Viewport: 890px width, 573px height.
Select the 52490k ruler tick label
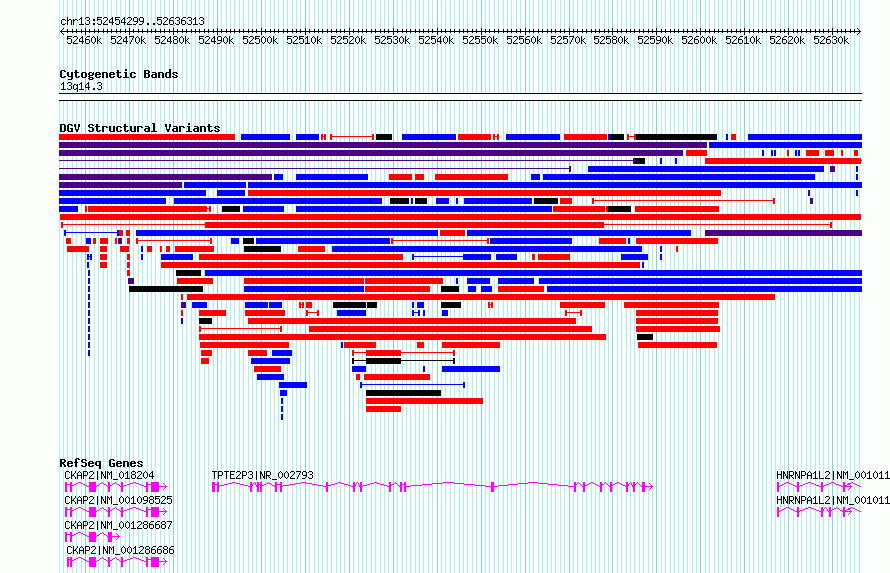216,41
